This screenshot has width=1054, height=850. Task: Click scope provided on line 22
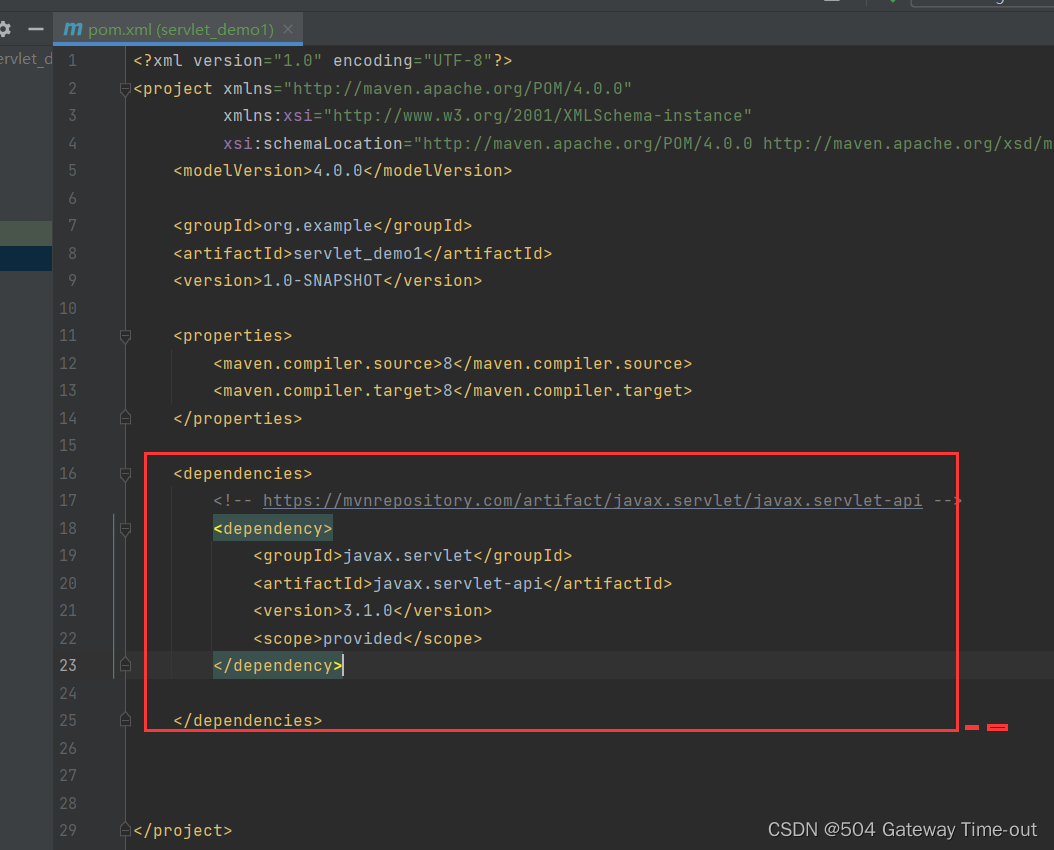pos(368,638)
